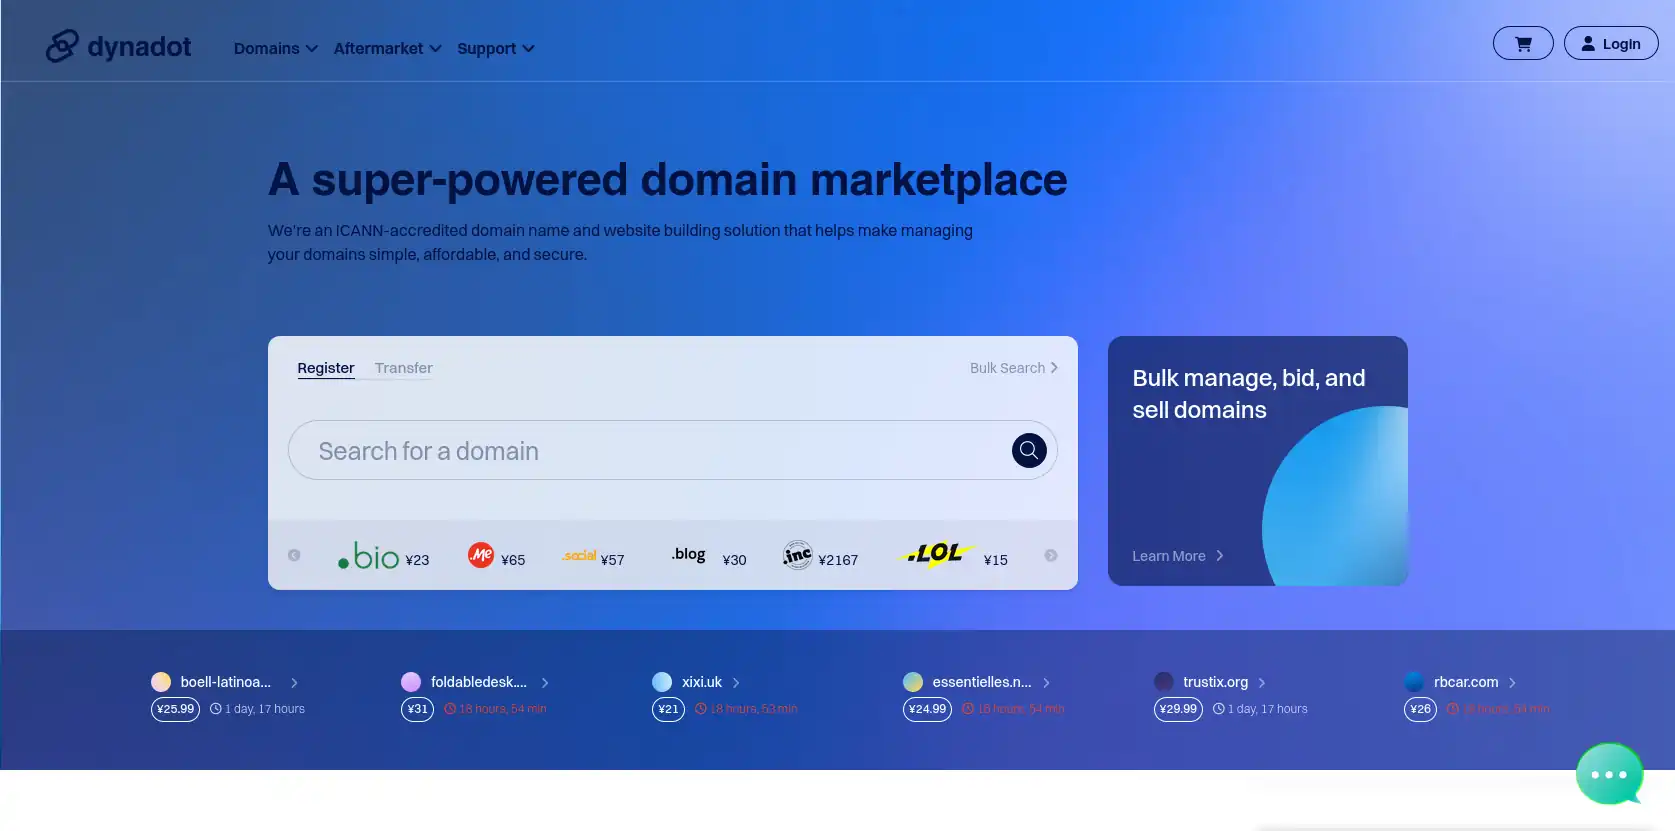Open the boell-latinoa... auction listing
1675x831 pixels.
click(226, 682)
